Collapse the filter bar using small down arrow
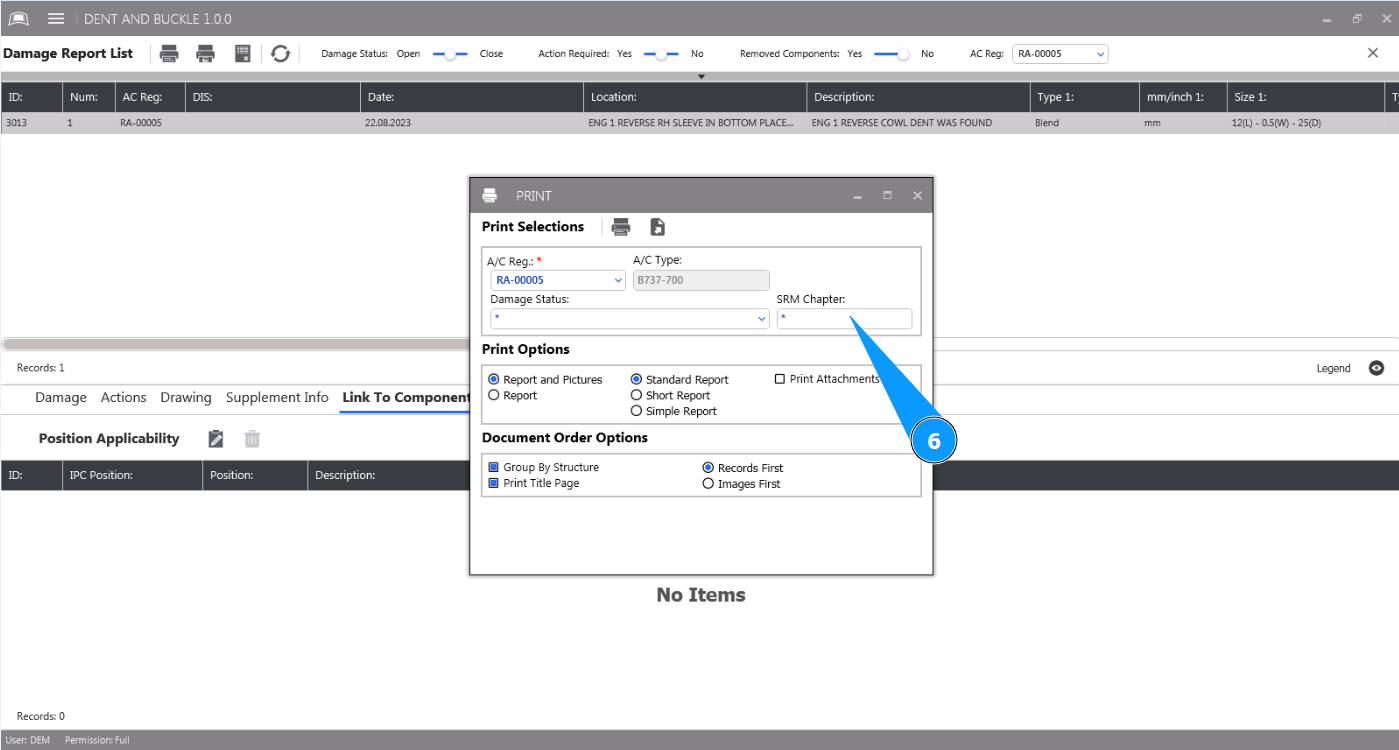 pos(701,76)
